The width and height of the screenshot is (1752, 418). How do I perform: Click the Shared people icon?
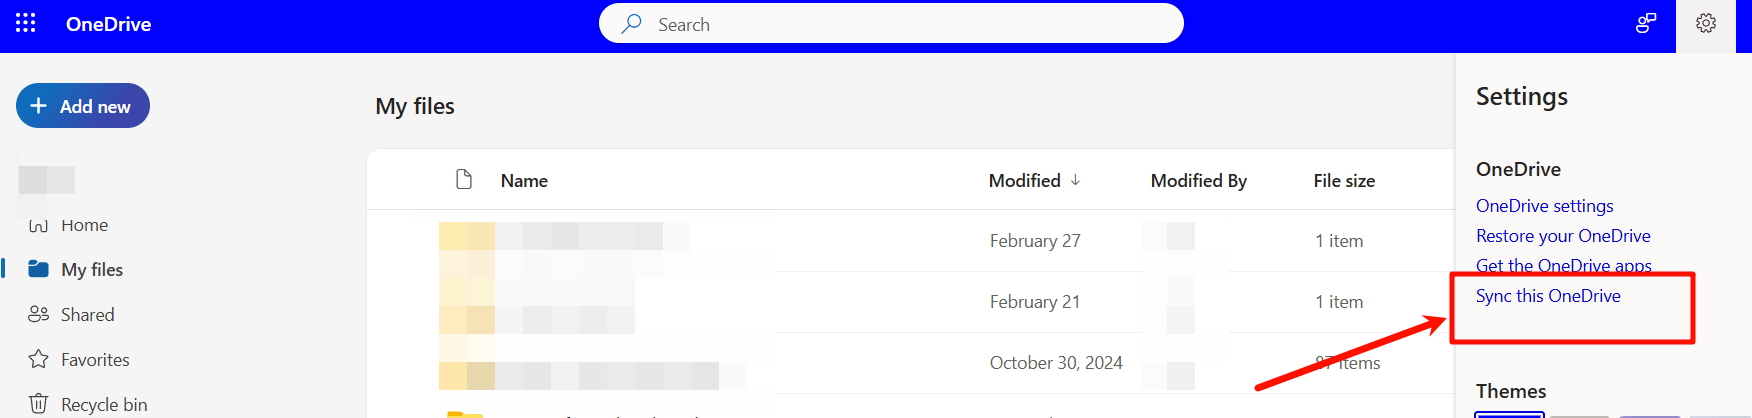pos(39,314)
